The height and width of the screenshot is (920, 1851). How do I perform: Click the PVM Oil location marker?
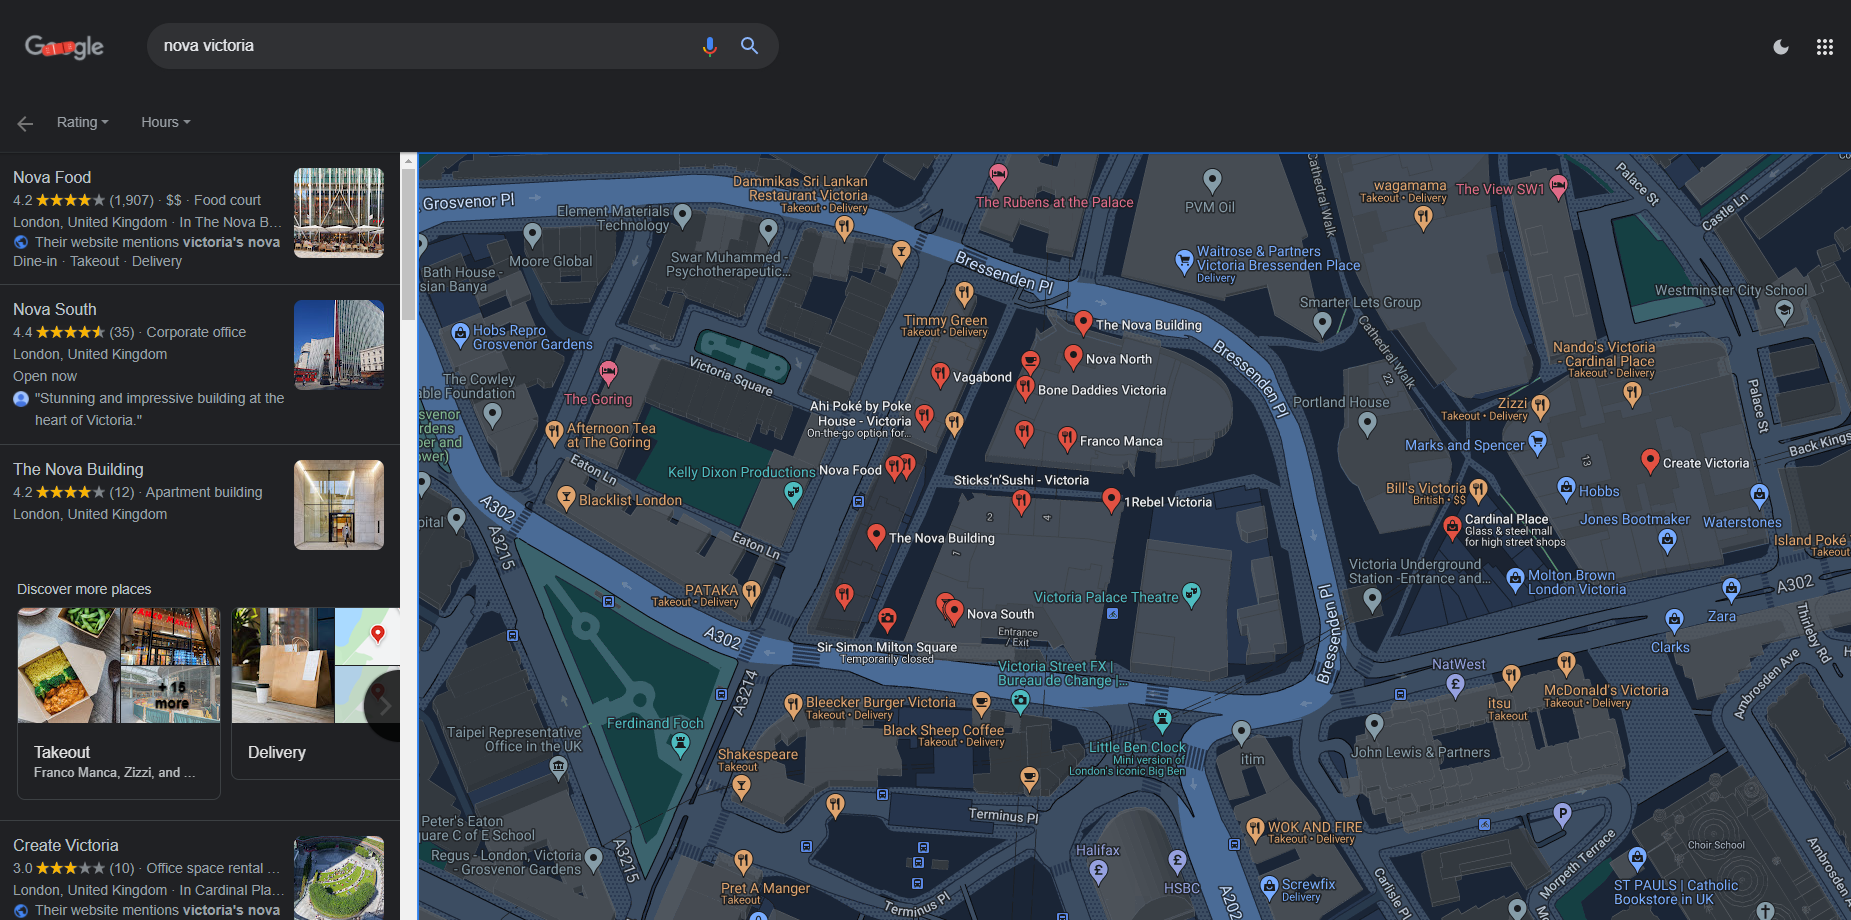(1212, 181)
